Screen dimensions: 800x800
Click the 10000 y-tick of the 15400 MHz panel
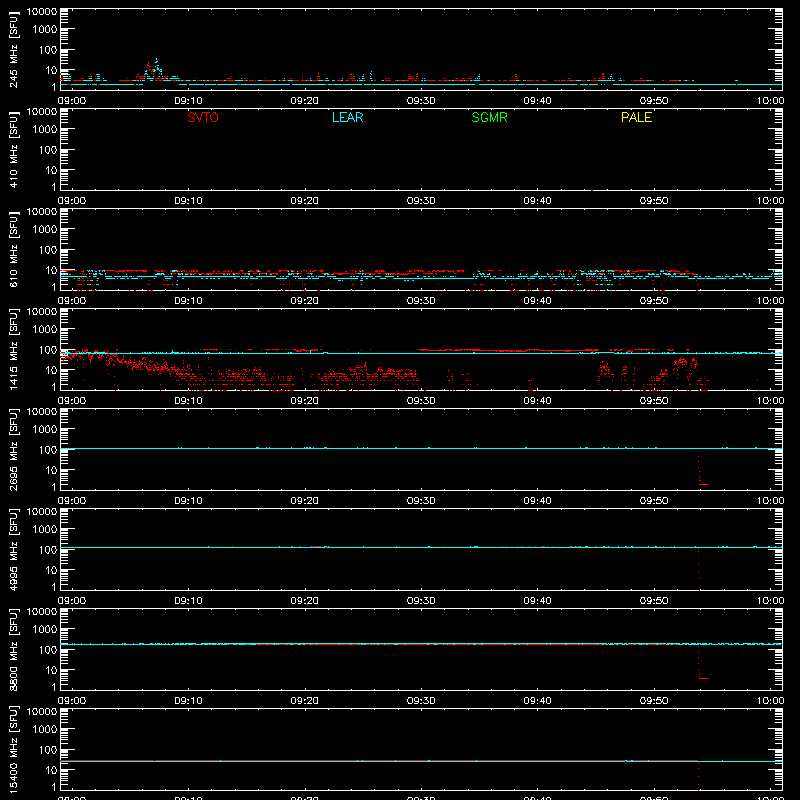tap(42, 712)
